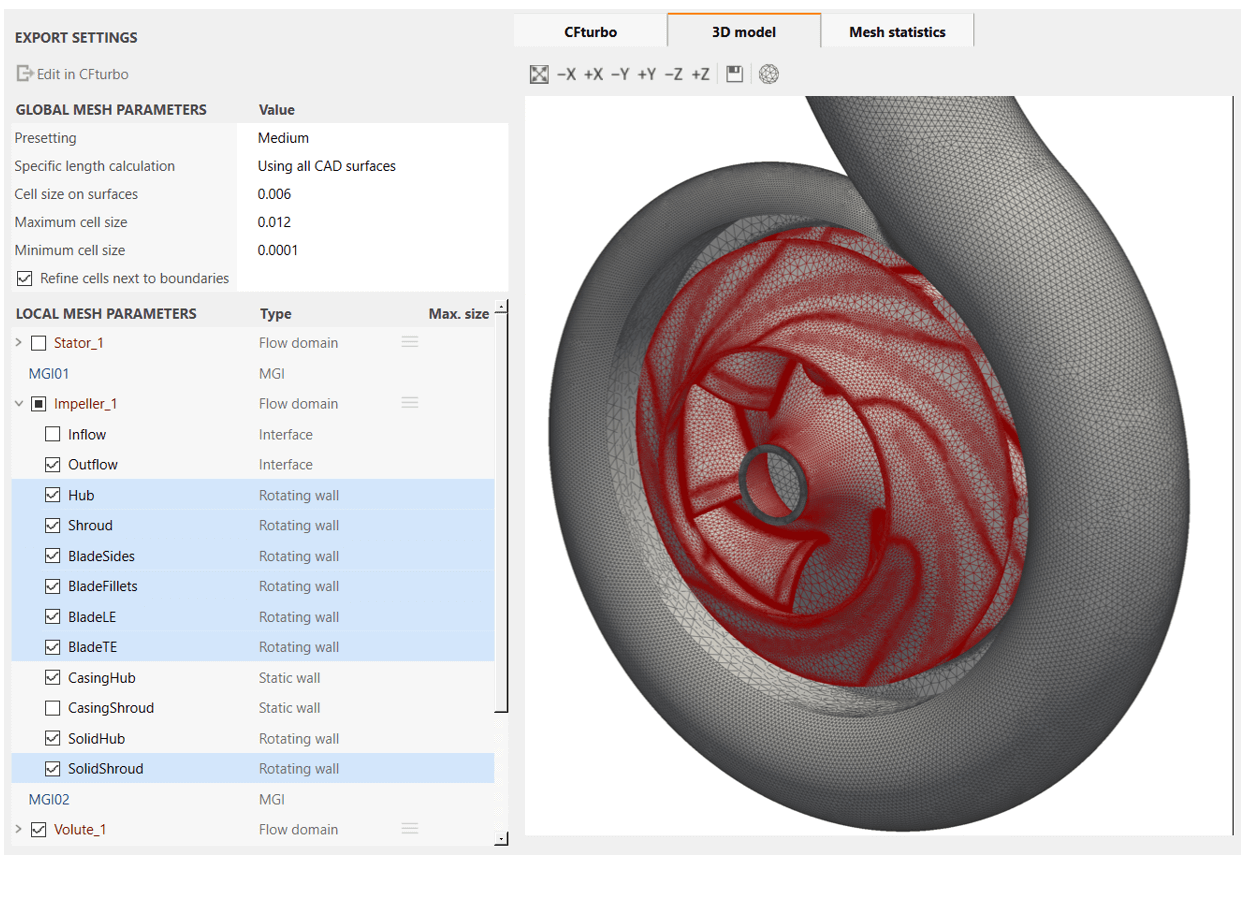Screen dimensions: 1245x898
Task: Open the Presetting dropdown showing Medium
Action: click(372, 138)
